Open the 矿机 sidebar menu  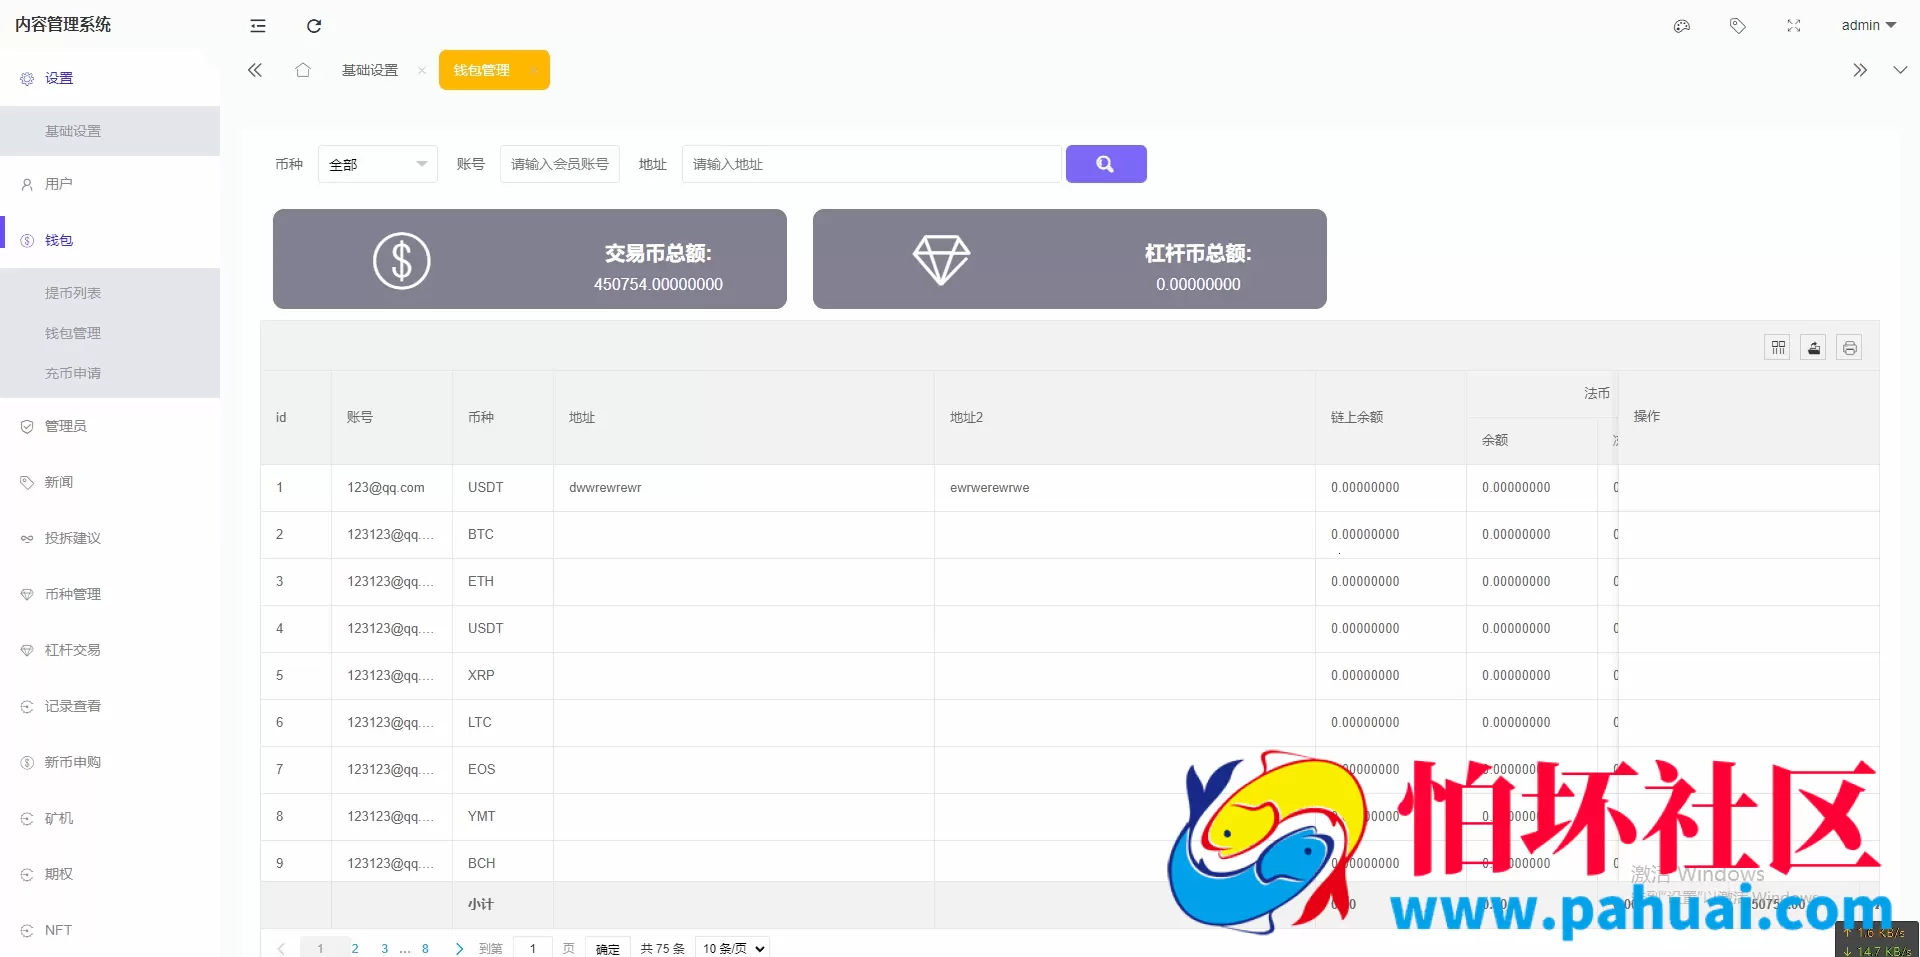110,818
